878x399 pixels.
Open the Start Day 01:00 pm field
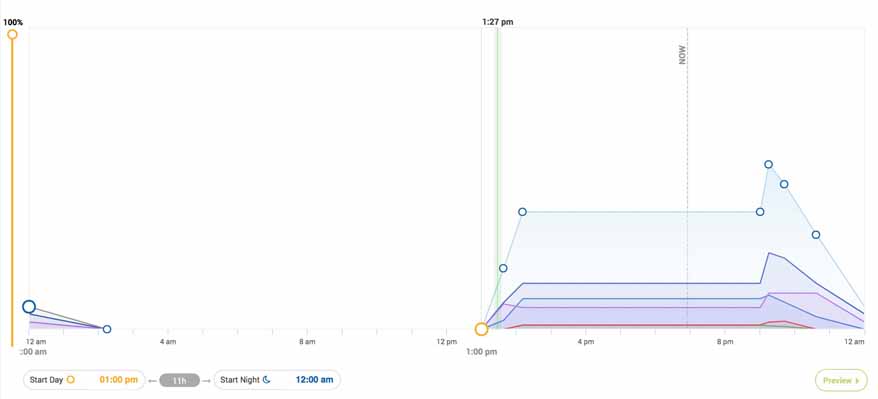tap(84, 379)
